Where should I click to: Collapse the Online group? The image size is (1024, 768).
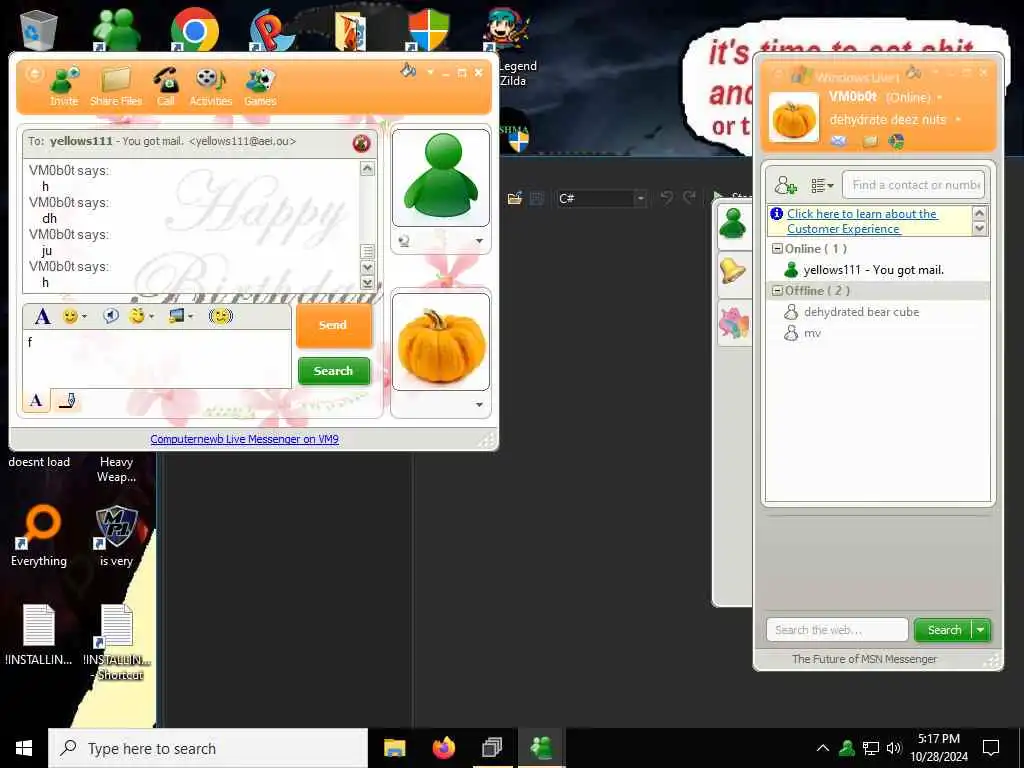coord(777,249)
